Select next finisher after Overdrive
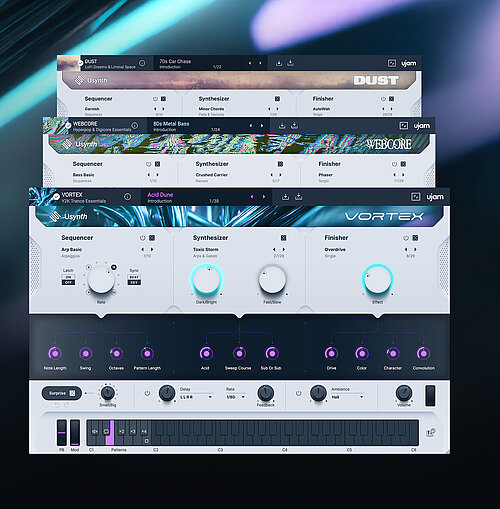The height and width of the screenshot is (509, 500). pos(415,249)
